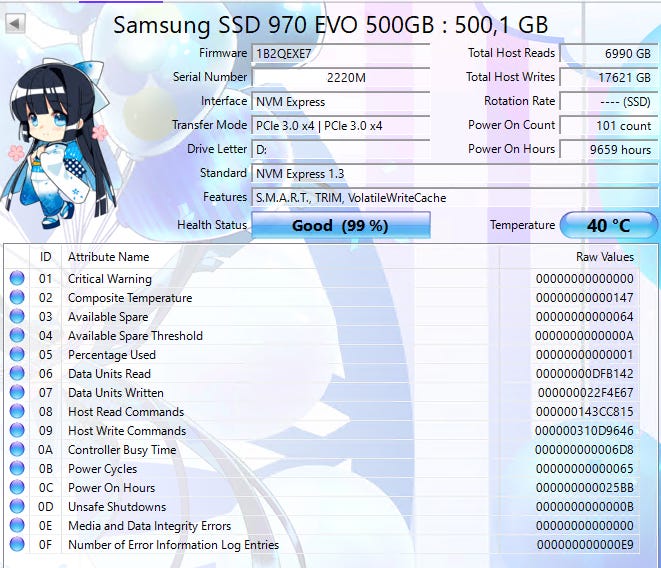Click the status orb for Media and Data Integrity Errors
The height and width of the screenshot is (568, 661).
17,525
